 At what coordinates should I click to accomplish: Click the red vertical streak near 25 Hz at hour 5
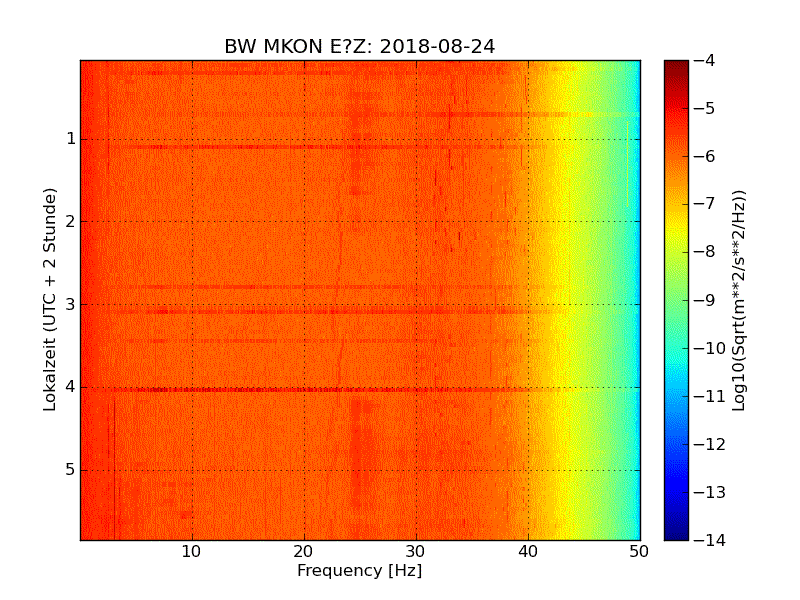click(x=356, y=454)
